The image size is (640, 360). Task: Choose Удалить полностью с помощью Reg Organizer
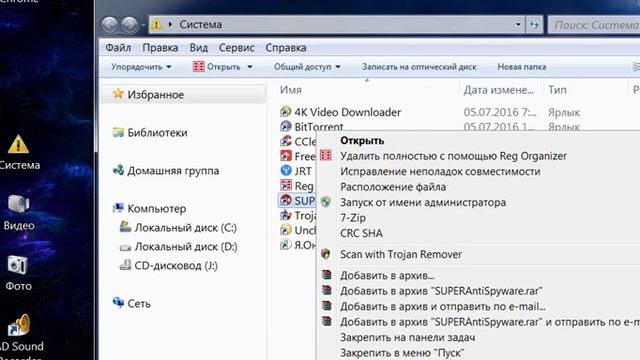click(x=453, y=156)
